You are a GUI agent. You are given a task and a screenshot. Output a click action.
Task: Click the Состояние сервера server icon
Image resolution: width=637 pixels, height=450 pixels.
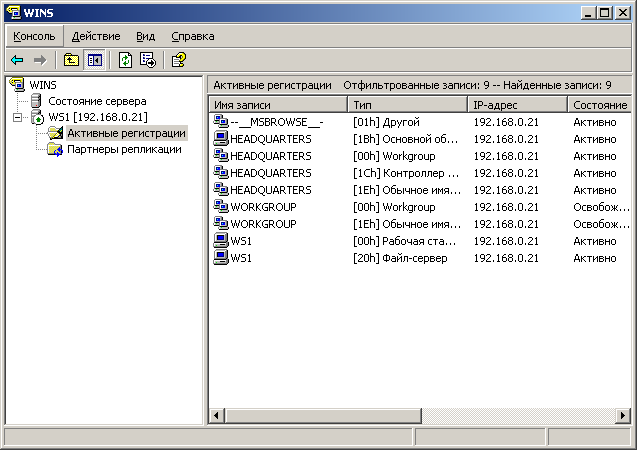tap(36, 101)
